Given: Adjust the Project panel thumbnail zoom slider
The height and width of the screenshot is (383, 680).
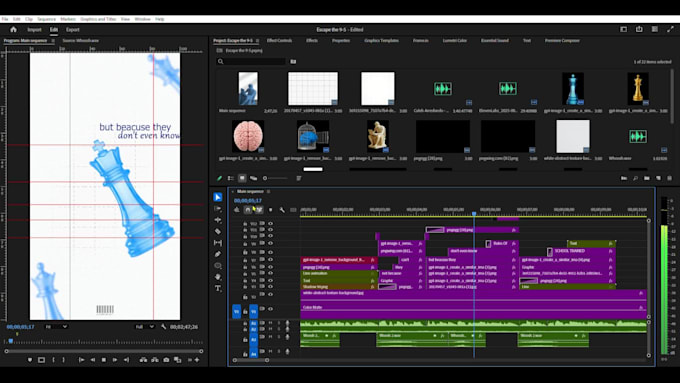Looking at the screenshot, I should tap(276, 178).
